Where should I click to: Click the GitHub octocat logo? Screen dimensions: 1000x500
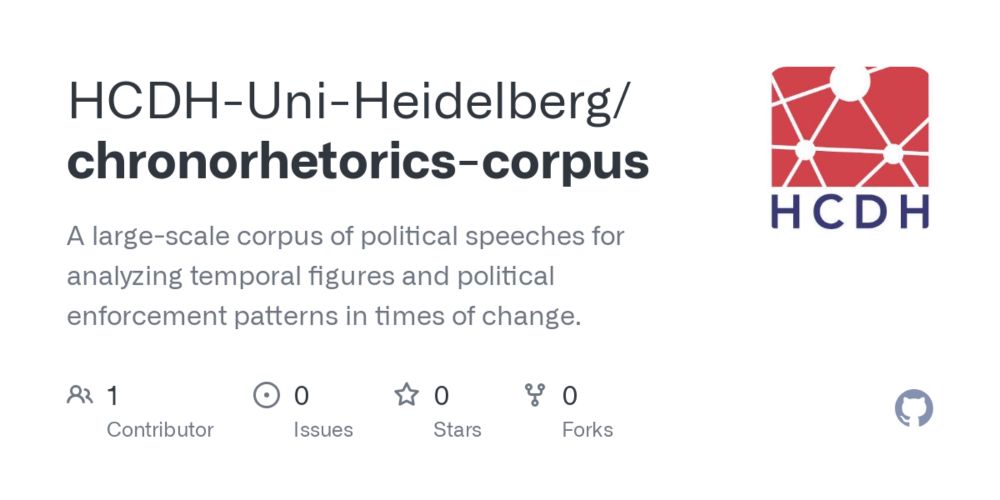pos(914,408)
